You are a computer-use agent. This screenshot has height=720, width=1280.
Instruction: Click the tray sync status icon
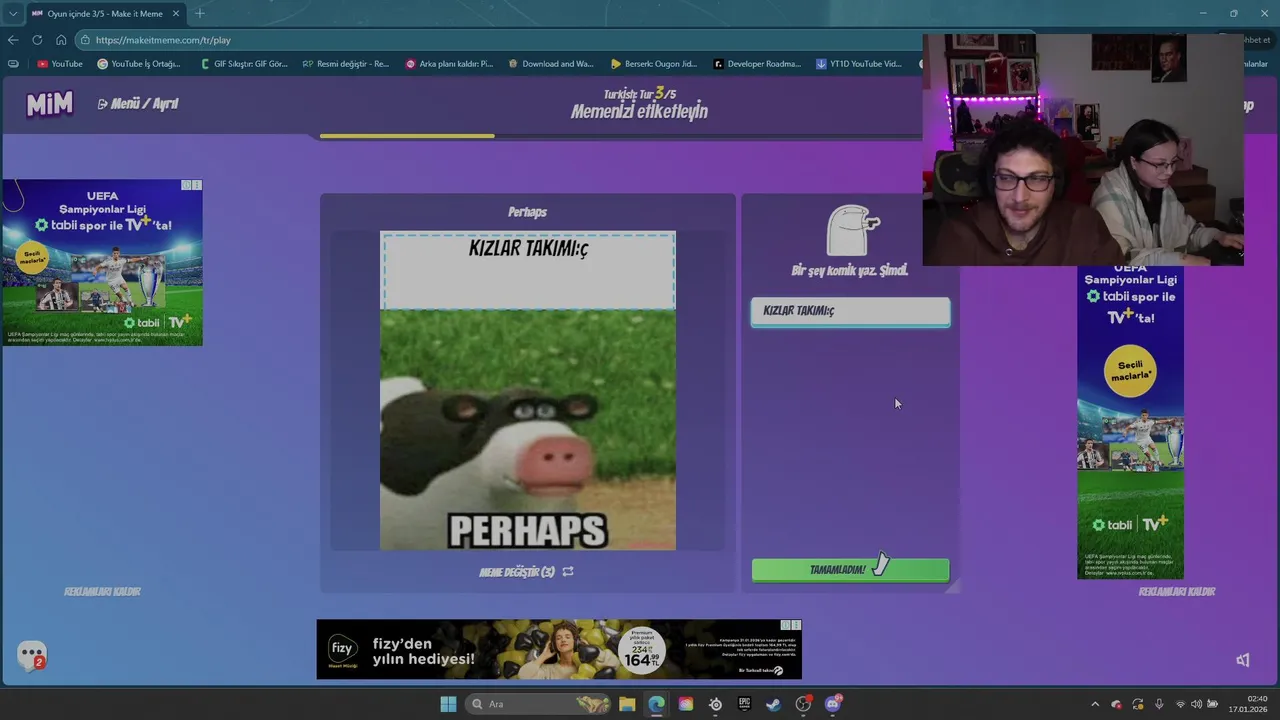[x=1138, y=704]
